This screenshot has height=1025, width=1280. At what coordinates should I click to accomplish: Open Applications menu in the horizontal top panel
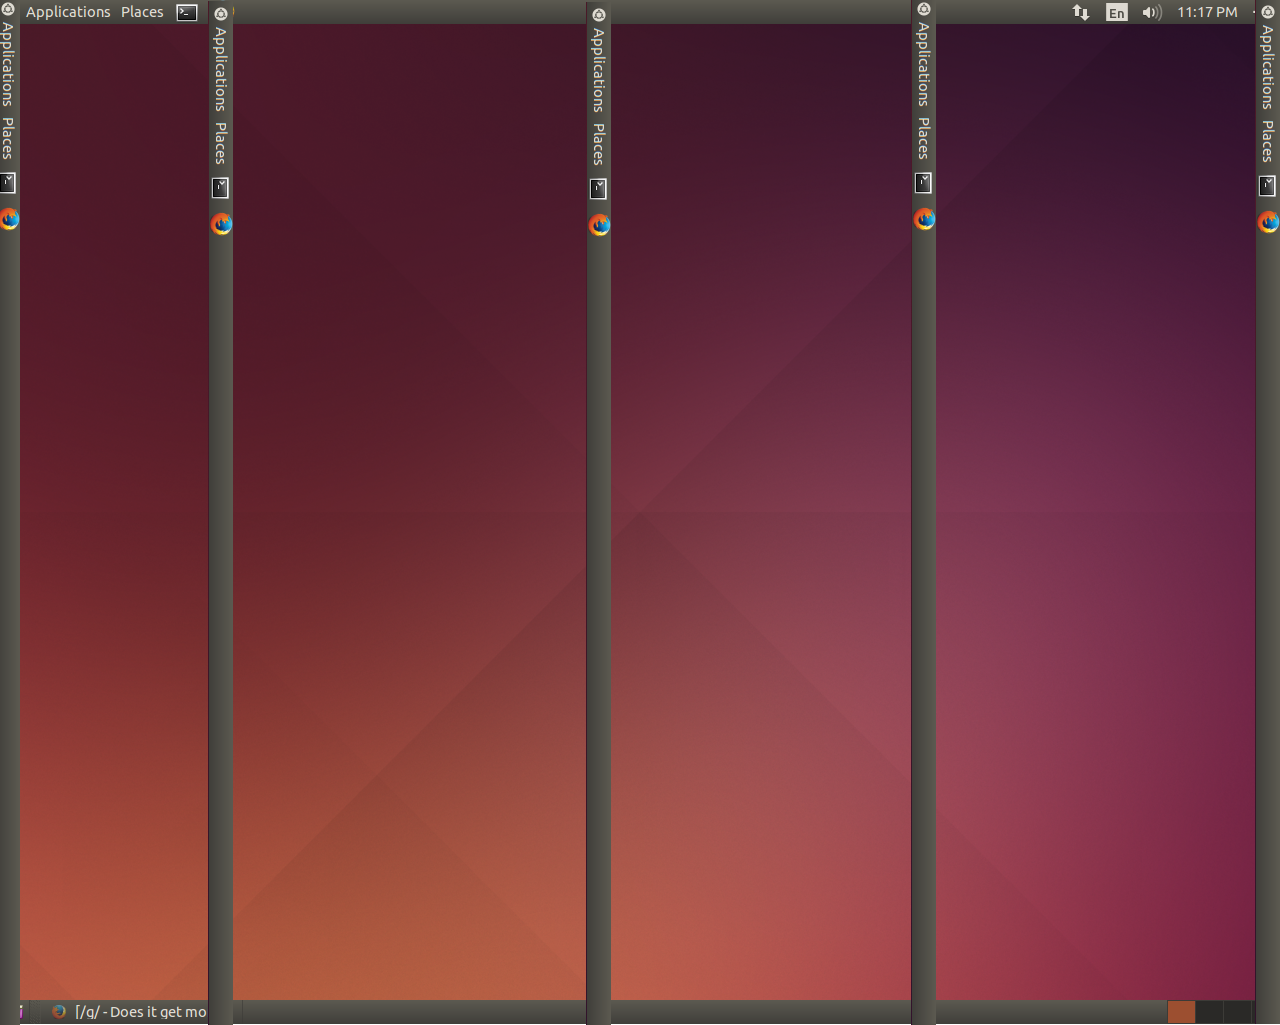coord(68,12)
